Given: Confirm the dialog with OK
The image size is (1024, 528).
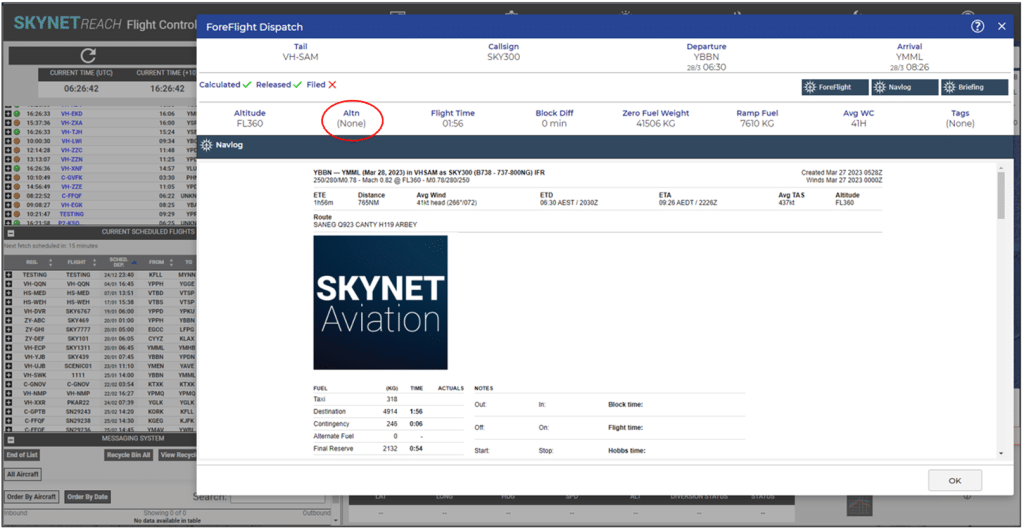Looking at the screenshot, I should pyautogui.click(x=955, y=480).
